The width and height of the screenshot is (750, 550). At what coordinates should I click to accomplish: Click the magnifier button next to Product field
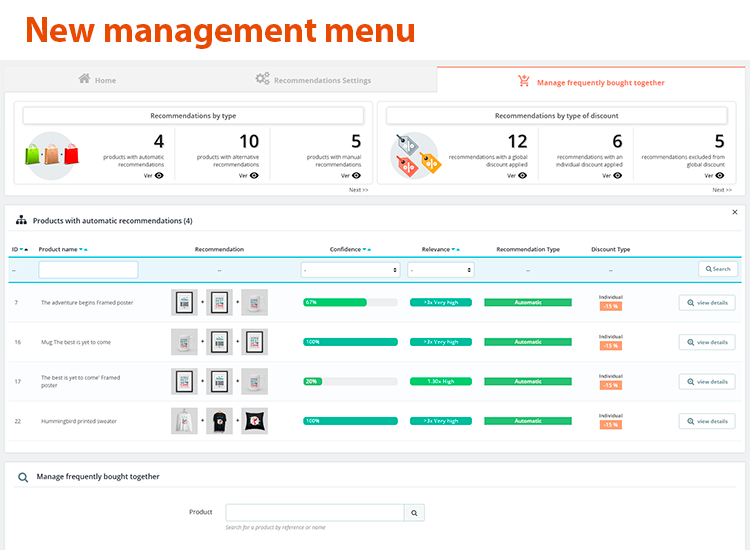[x=414, y=513]
